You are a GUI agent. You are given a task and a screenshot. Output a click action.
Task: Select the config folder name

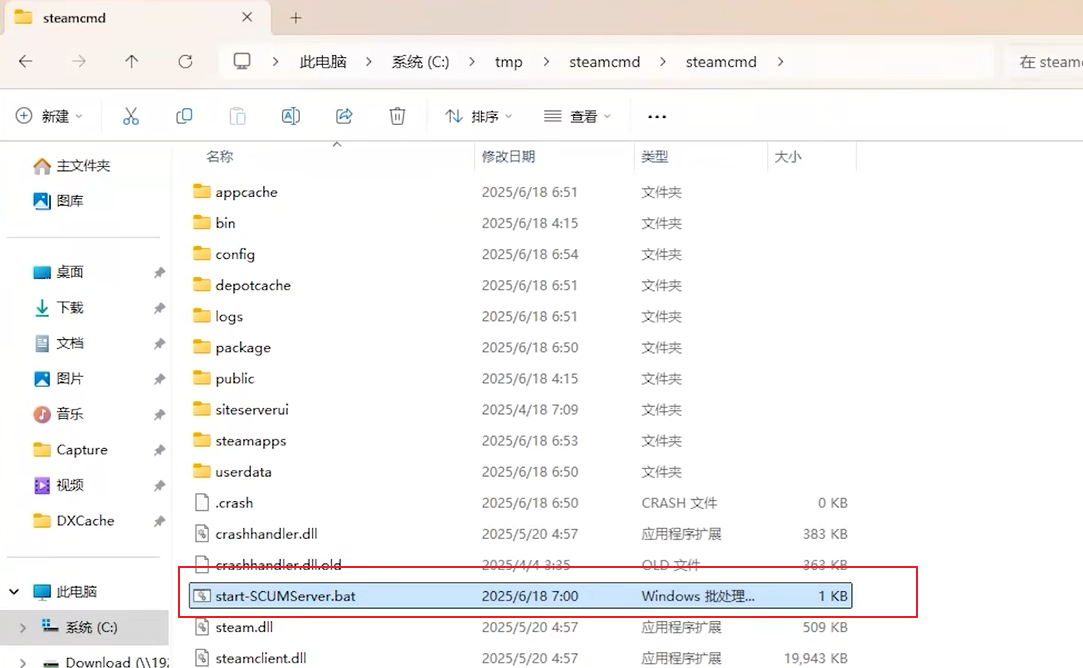coord(235,254)
